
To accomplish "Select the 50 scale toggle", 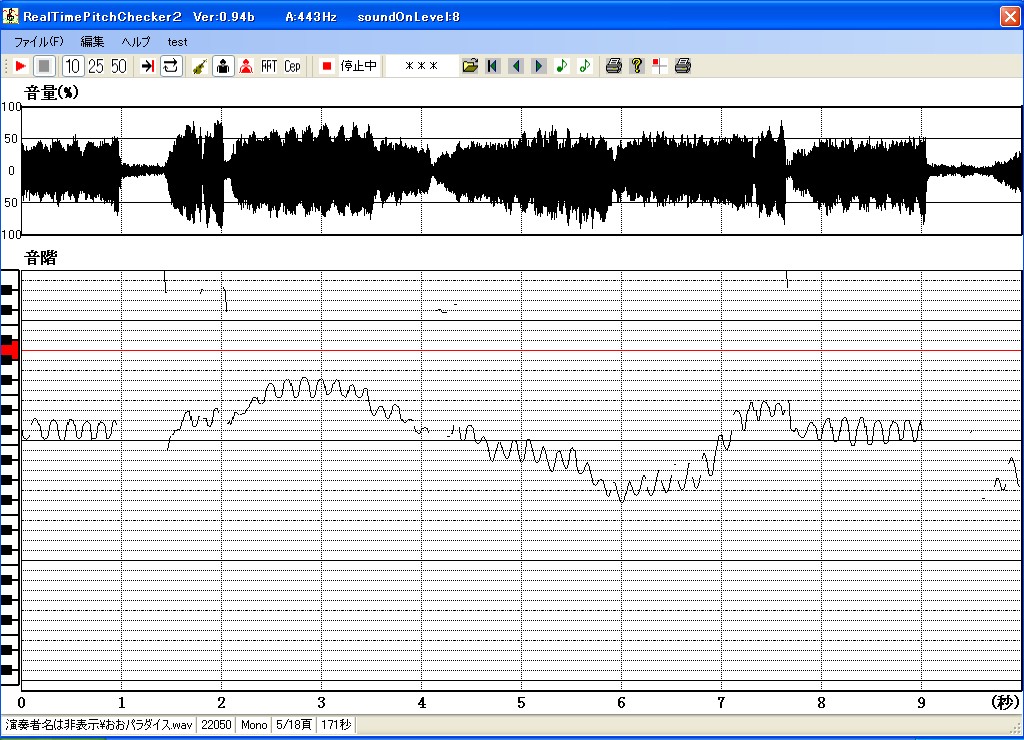I will [118, 66].
